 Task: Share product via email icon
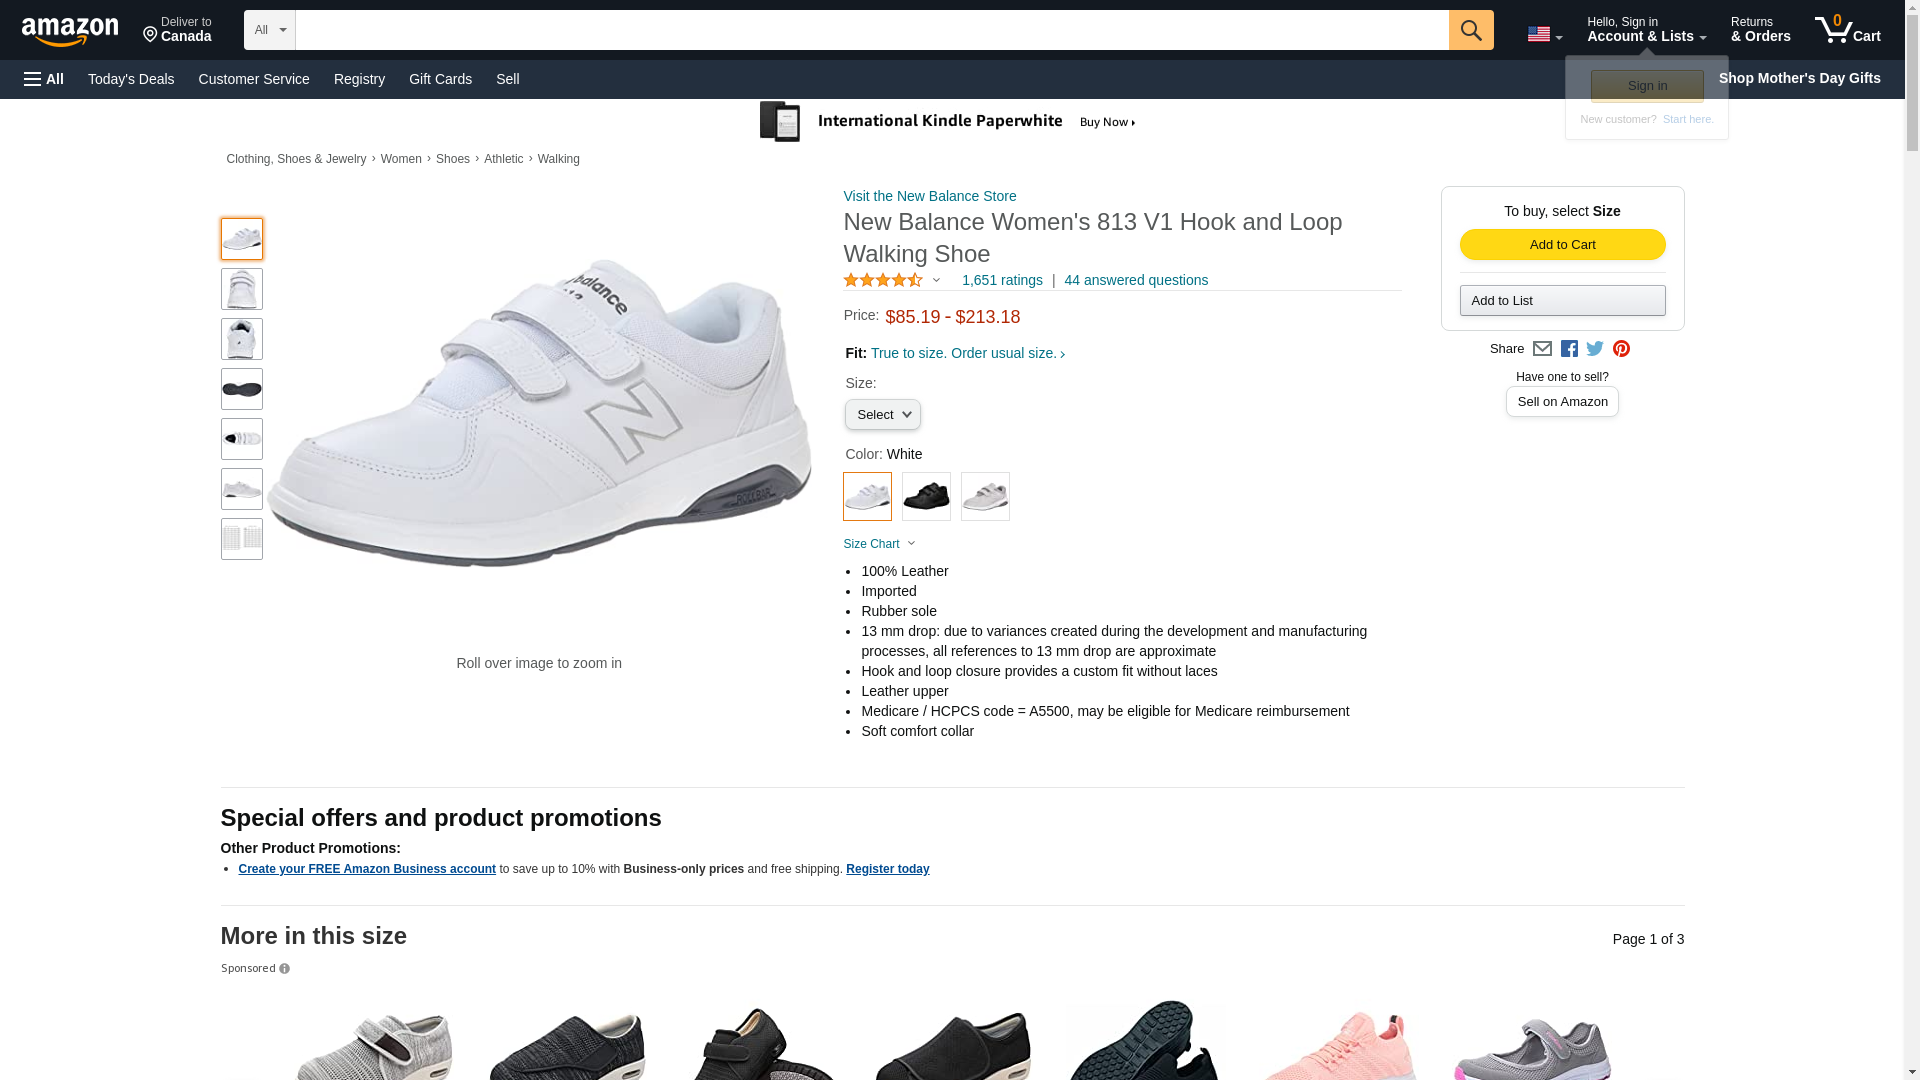click(1542, 349)
